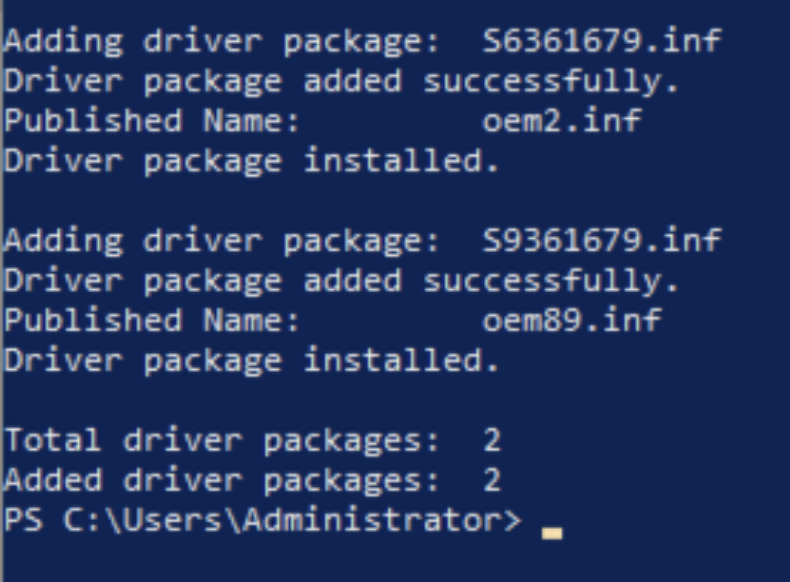Click 'Driver package added successfully.' under S6361679.inf
The image size is (790, 582).
click(341, 82)
